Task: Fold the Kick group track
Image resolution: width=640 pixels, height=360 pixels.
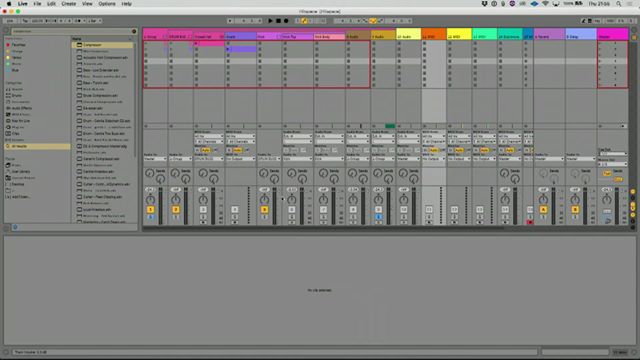Action: pos(278,37)
